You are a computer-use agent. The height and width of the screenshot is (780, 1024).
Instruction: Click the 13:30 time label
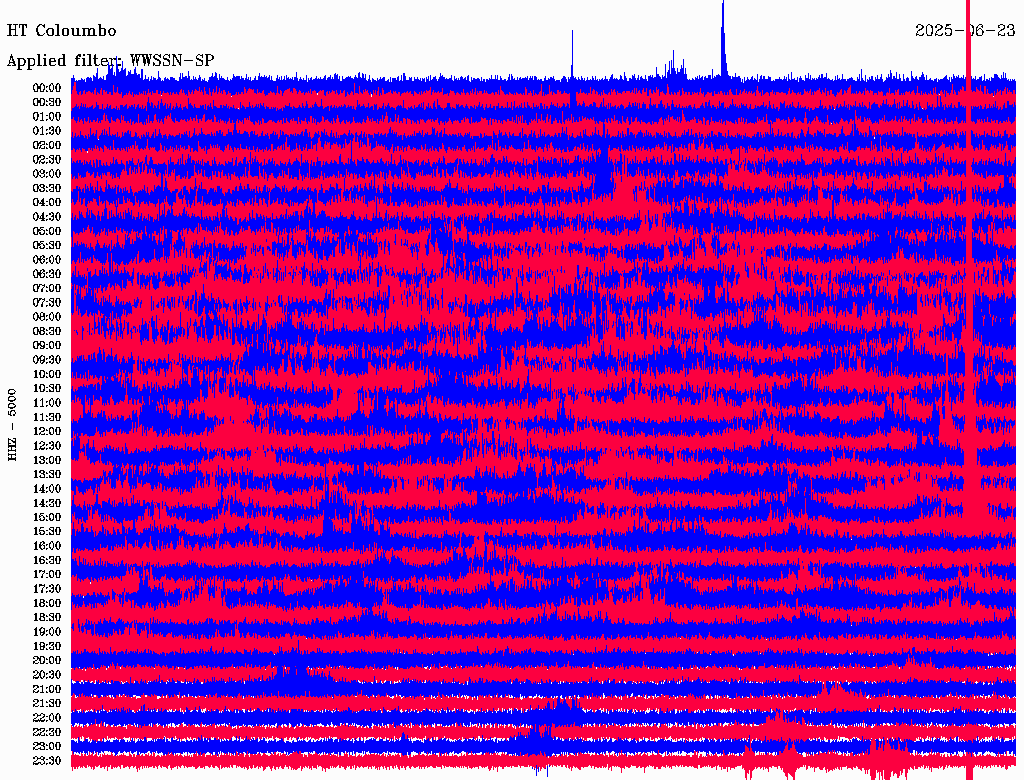(47, 475)
